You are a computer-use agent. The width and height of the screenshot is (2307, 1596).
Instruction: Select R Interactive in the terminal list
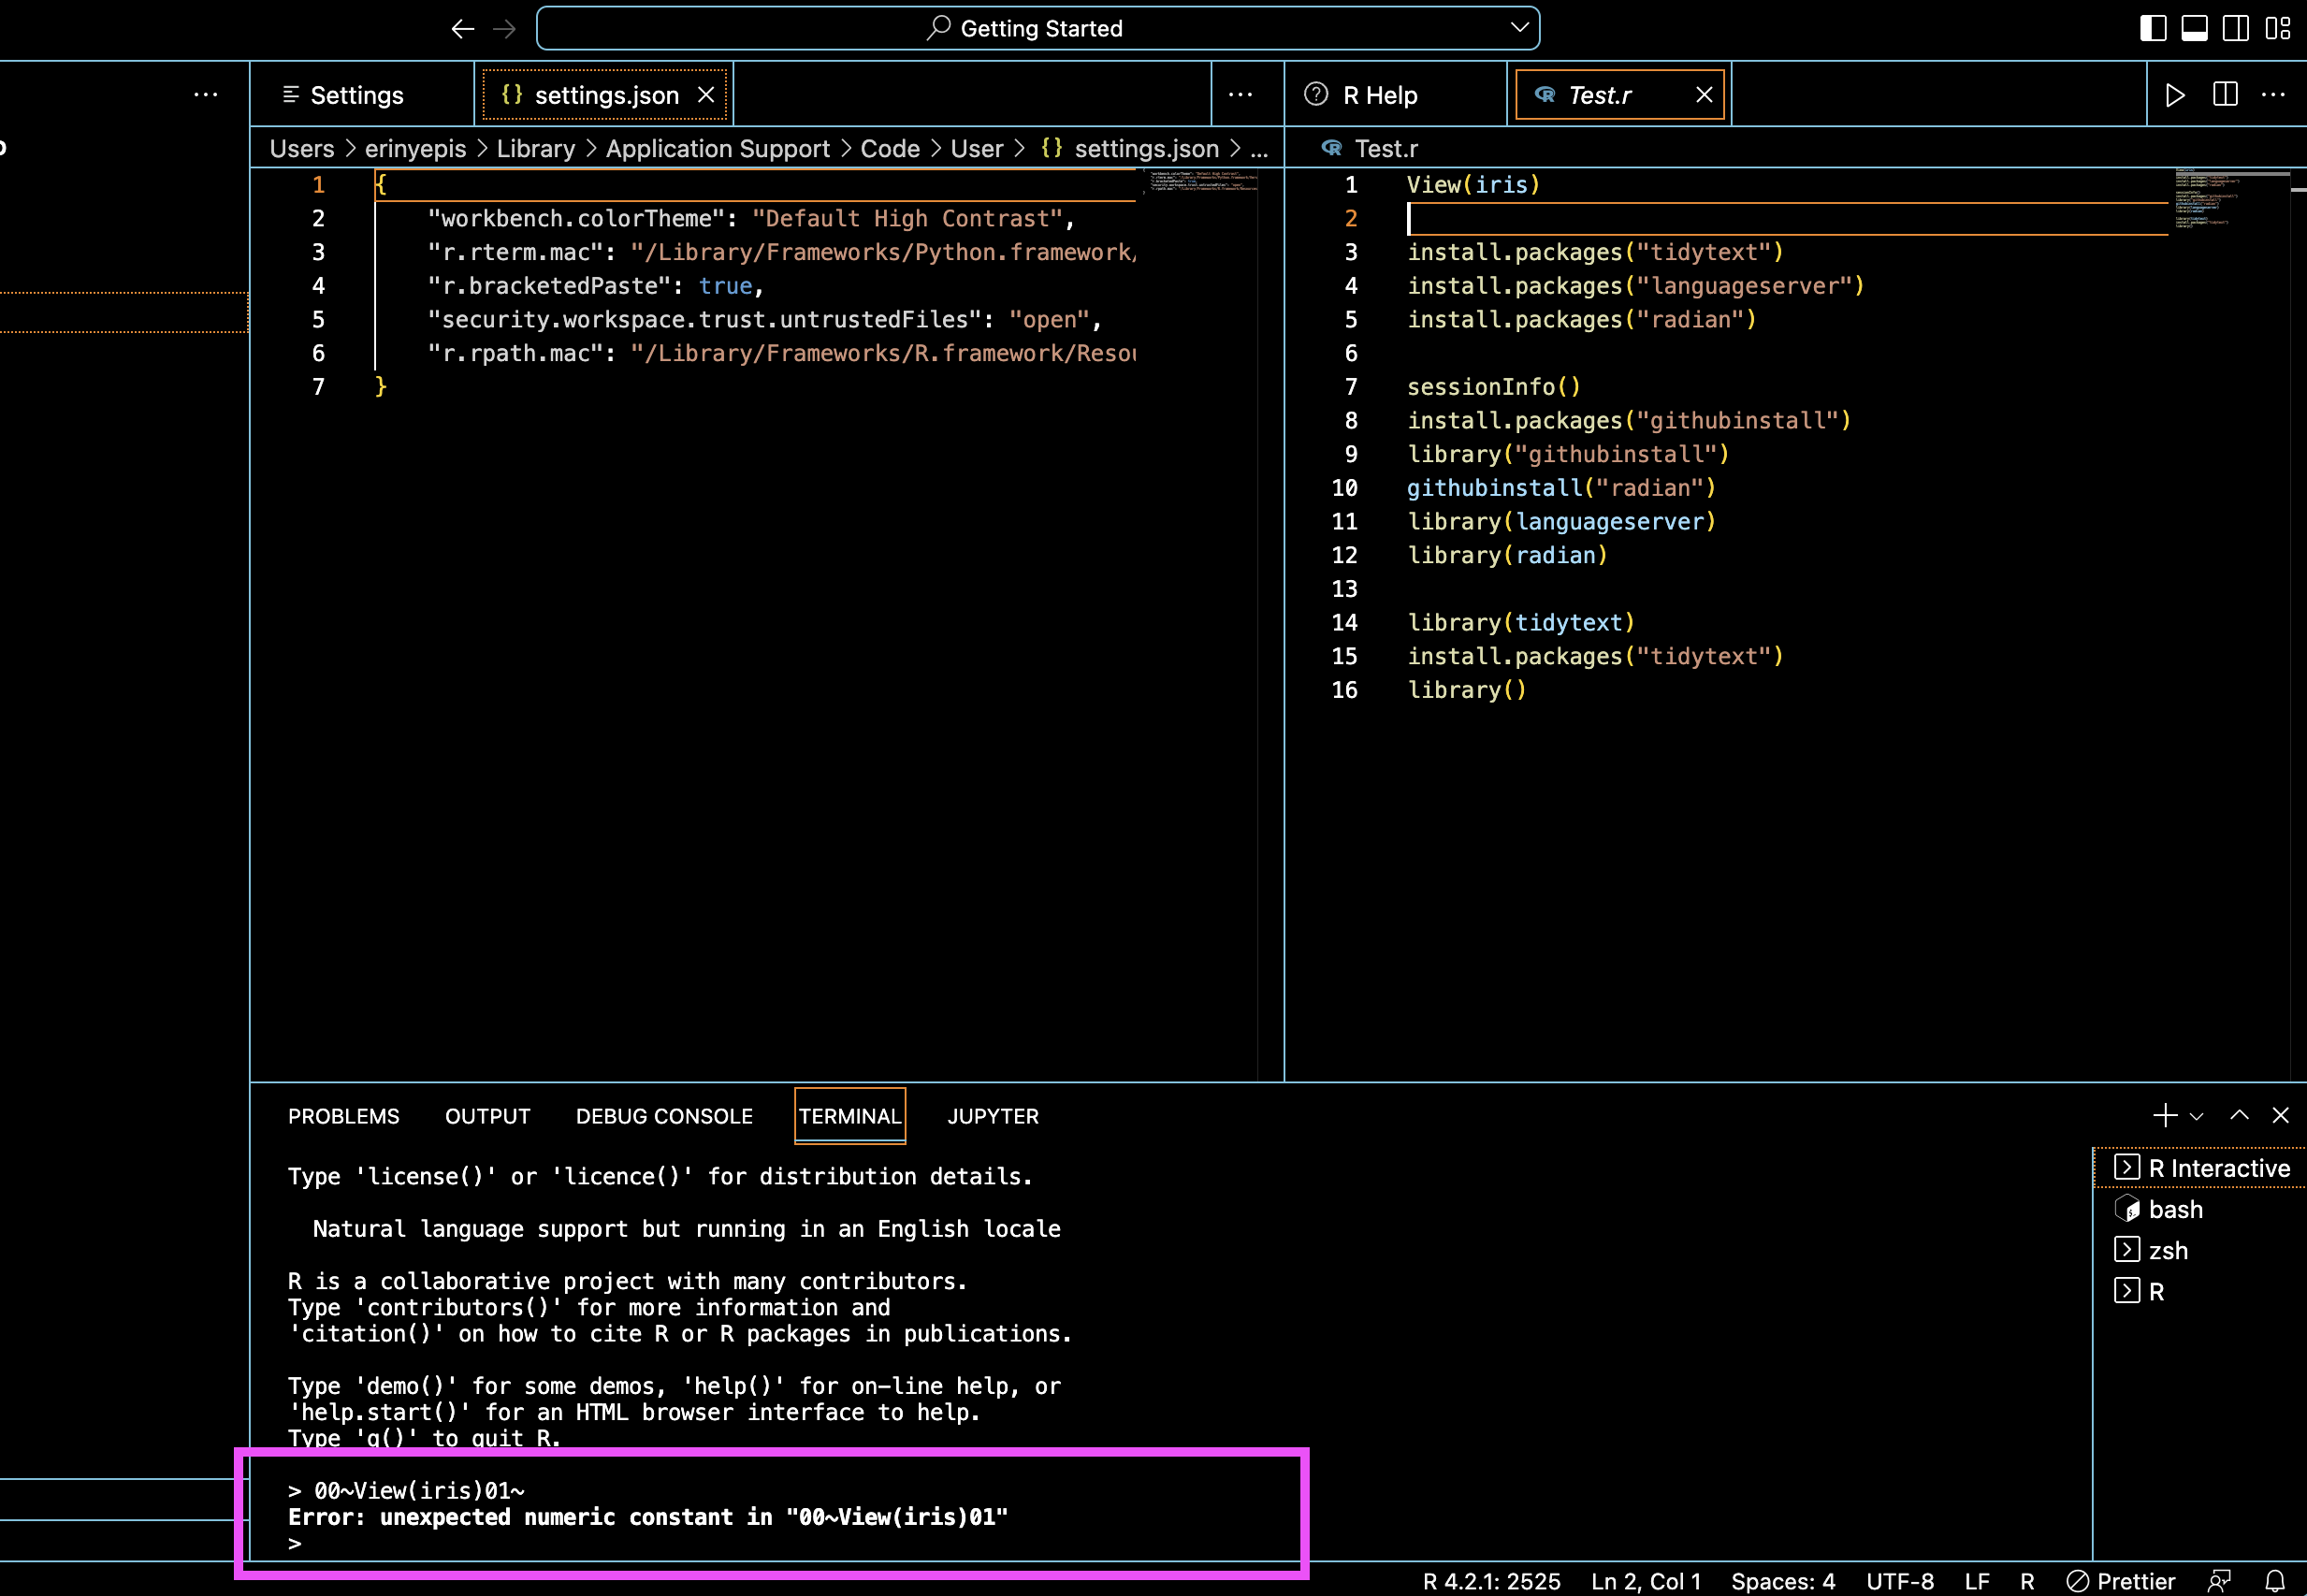point(2210,1167)
